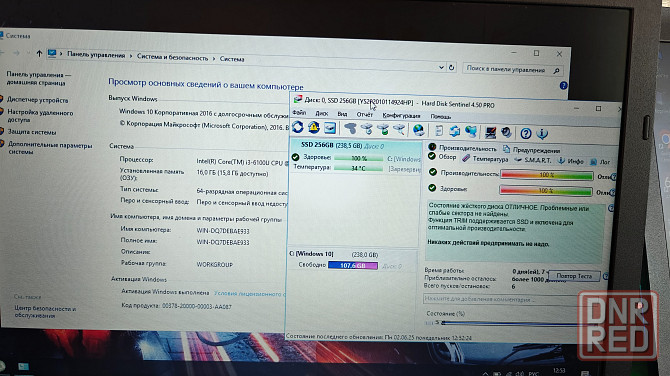Image resolution: width=670 pixels, height=376 pixels.
Task: Click the yellow warning triangle toolbar icon
Action: pyautogui.click(x=314, y=127)
